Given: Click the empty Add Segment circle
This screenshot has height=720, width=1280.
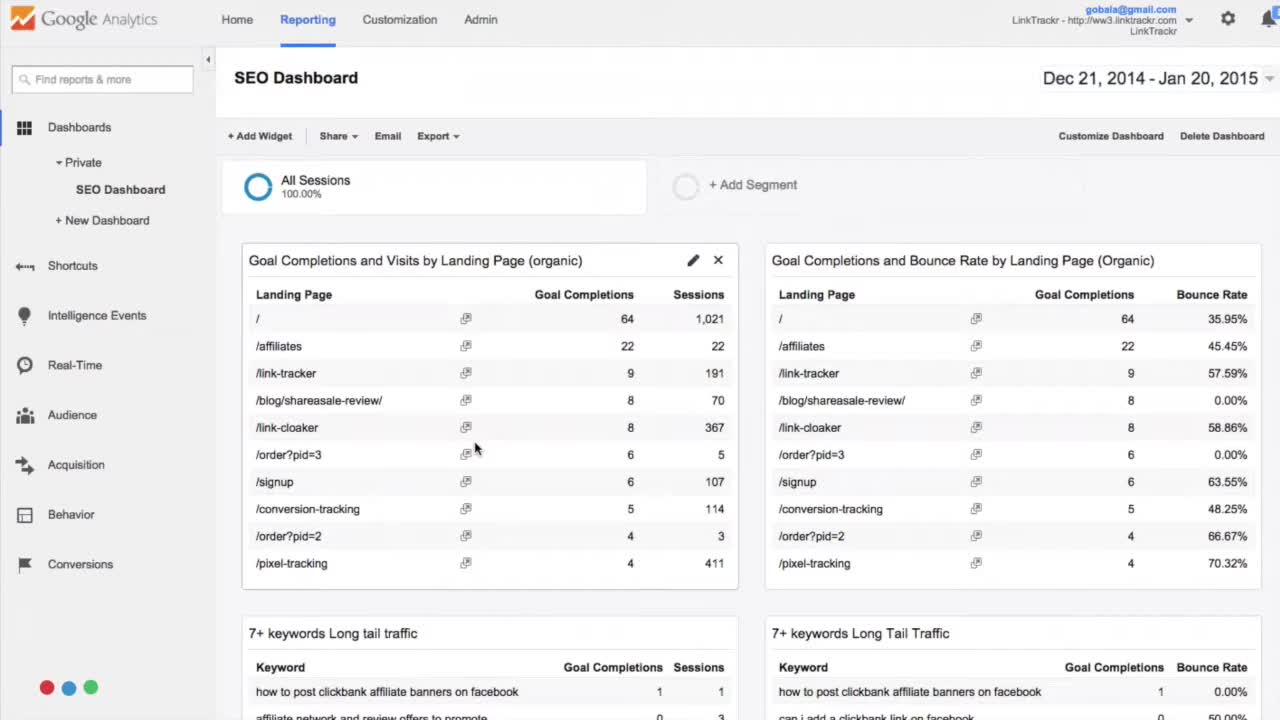Looking at the screenshot, I should click(x=686, y=187).
